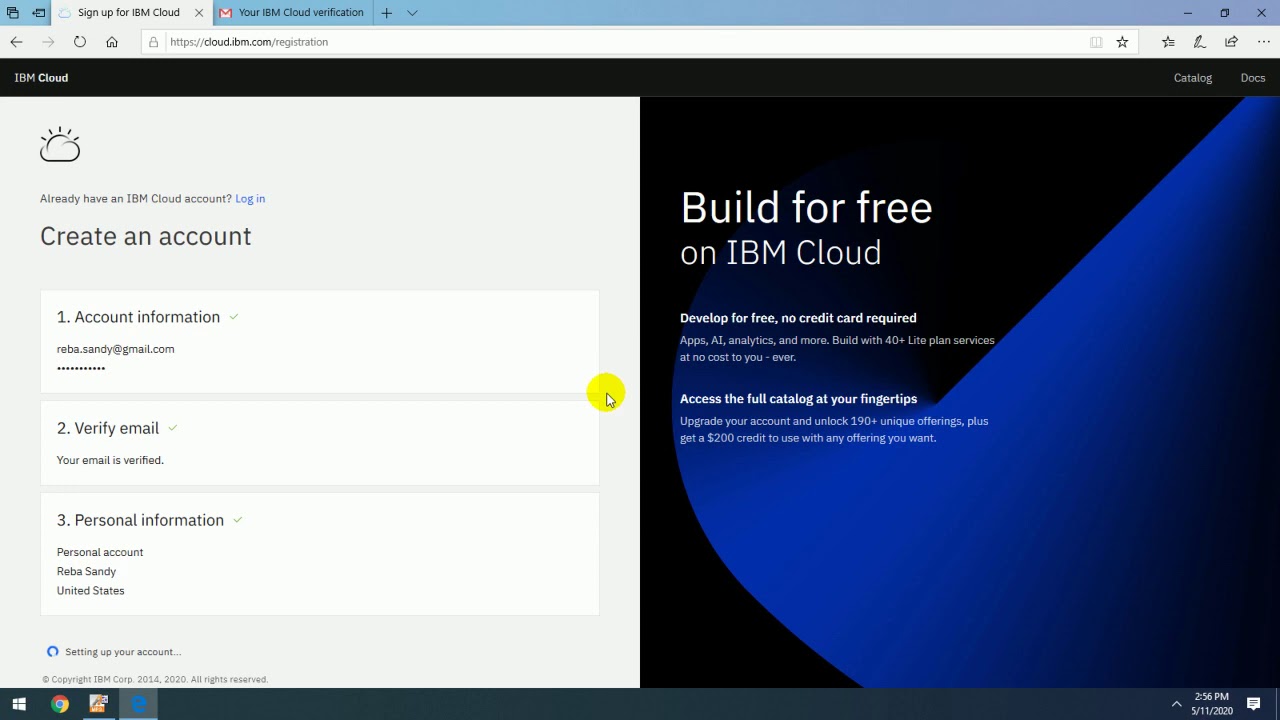The image size is (1280, 720).
Task: Click the 3. Personal information heading
Action: (x=140, y=520)
